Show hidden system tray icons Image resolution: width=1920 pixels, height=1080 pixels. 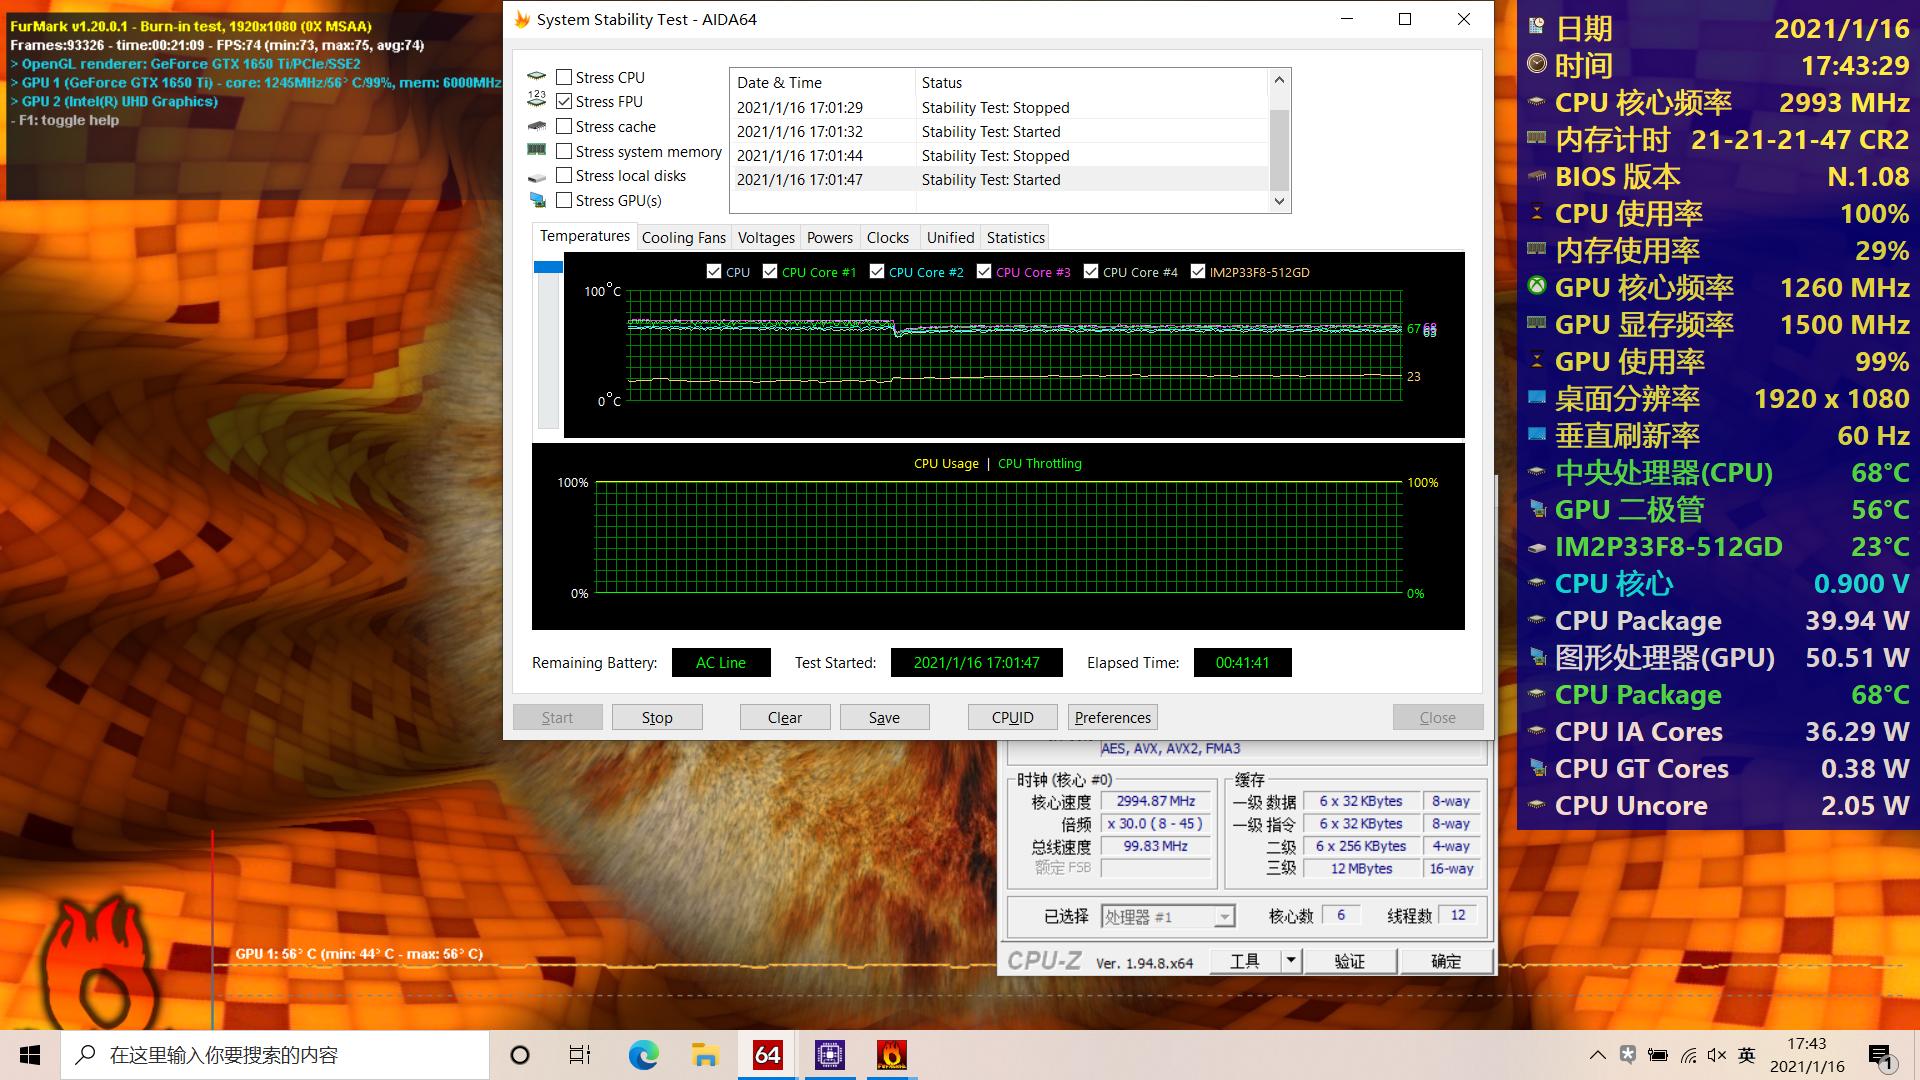click(1597, 1055)
